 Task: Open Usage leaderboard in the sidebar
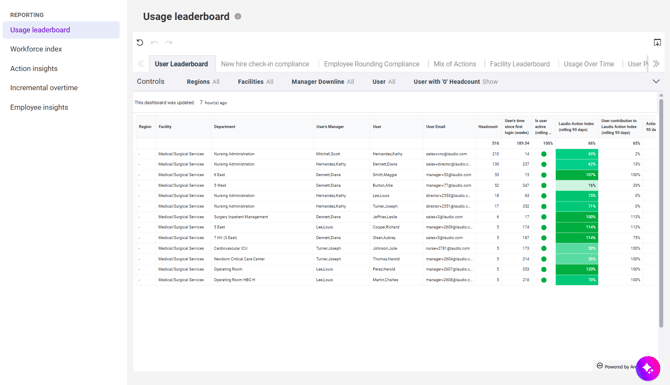(61, 30)
